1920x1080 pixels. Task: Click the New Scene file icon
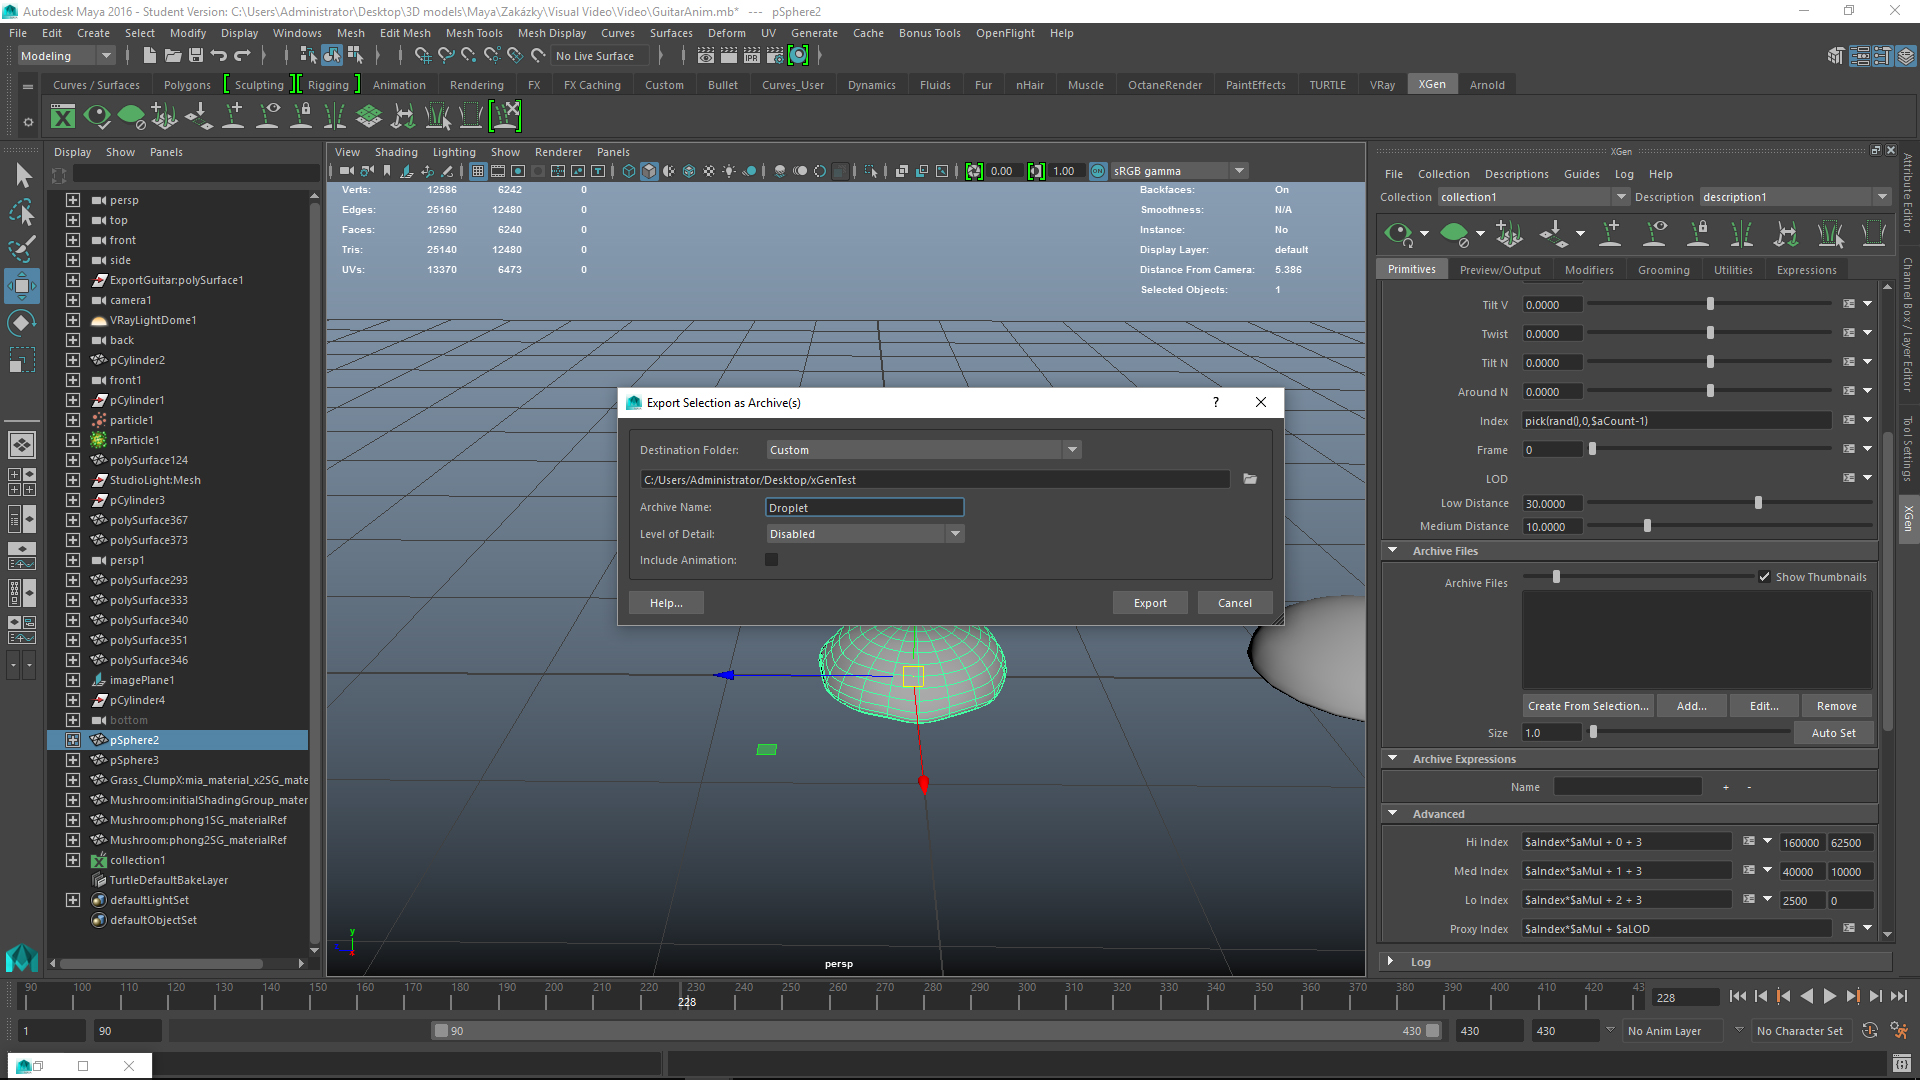coord(149,56)
